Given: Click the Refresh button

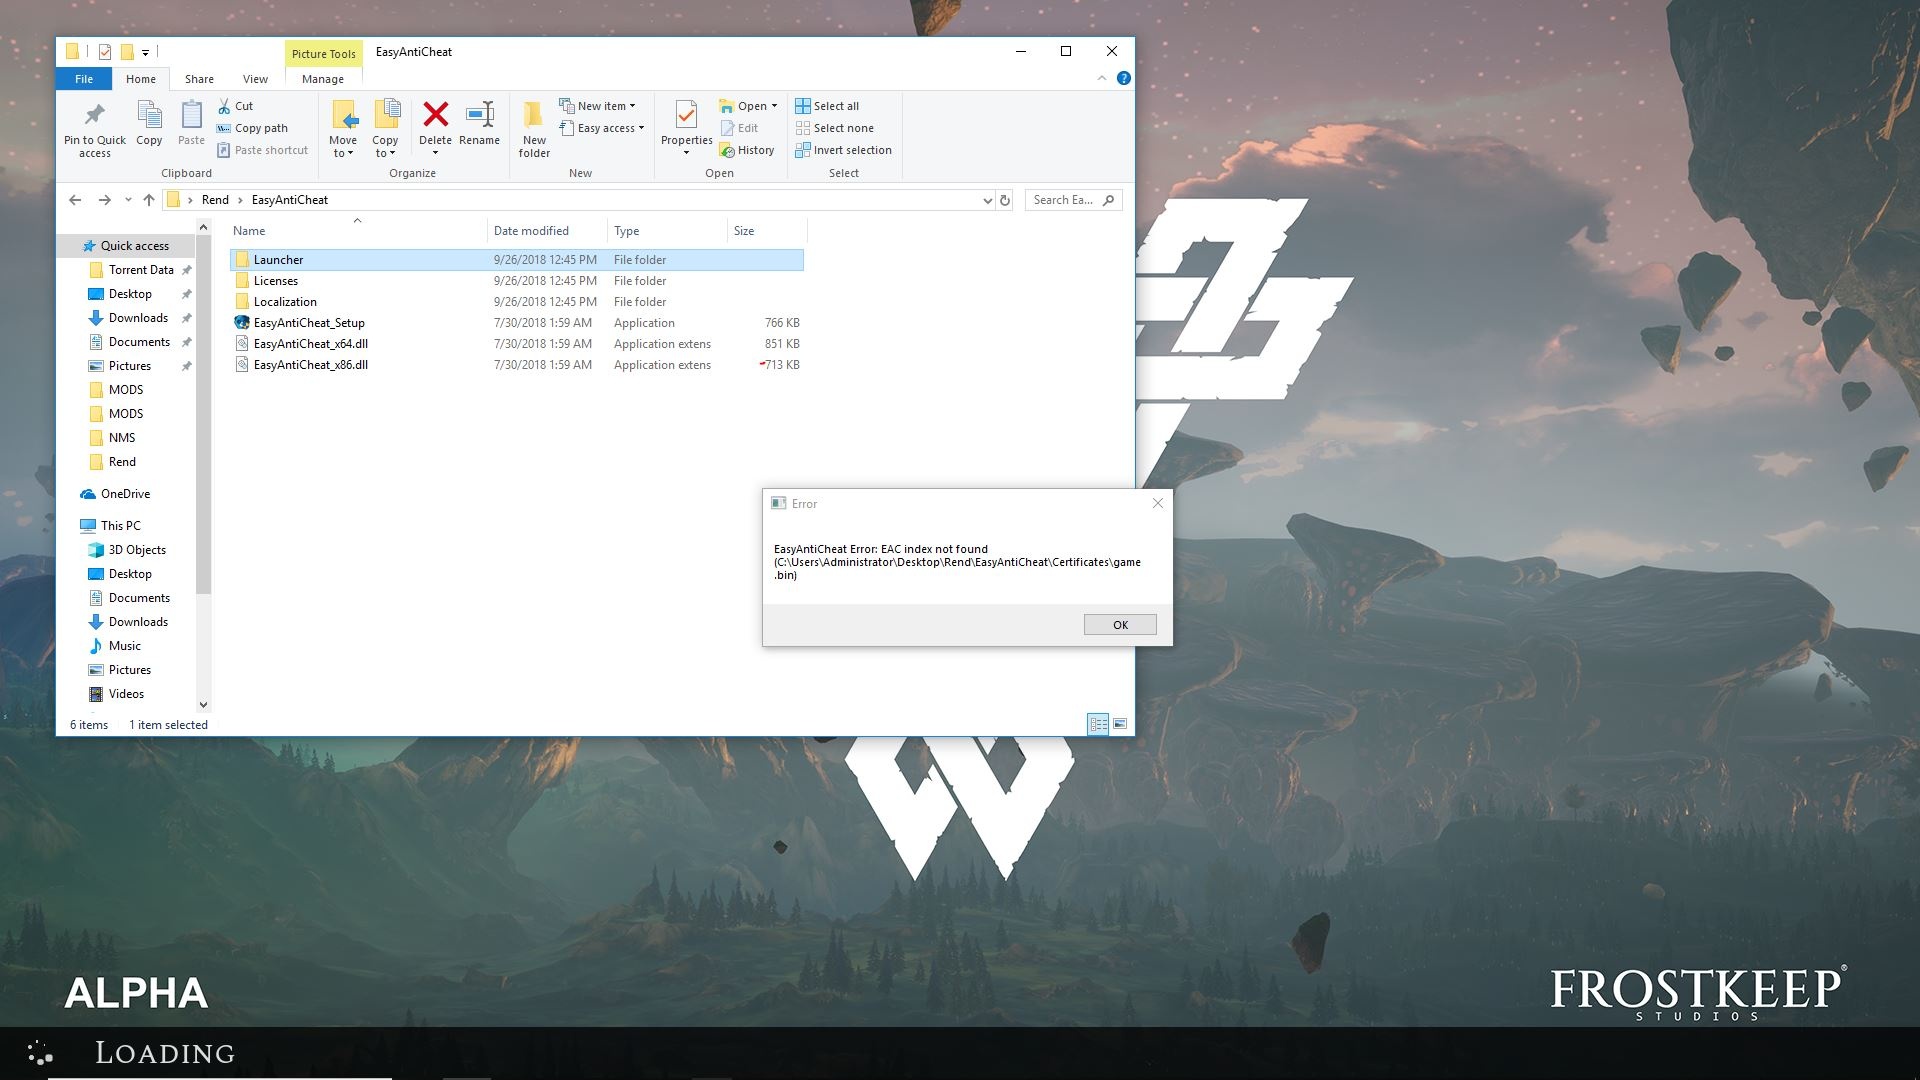Looking at the screenshot, I should (x=1005, y=200).
